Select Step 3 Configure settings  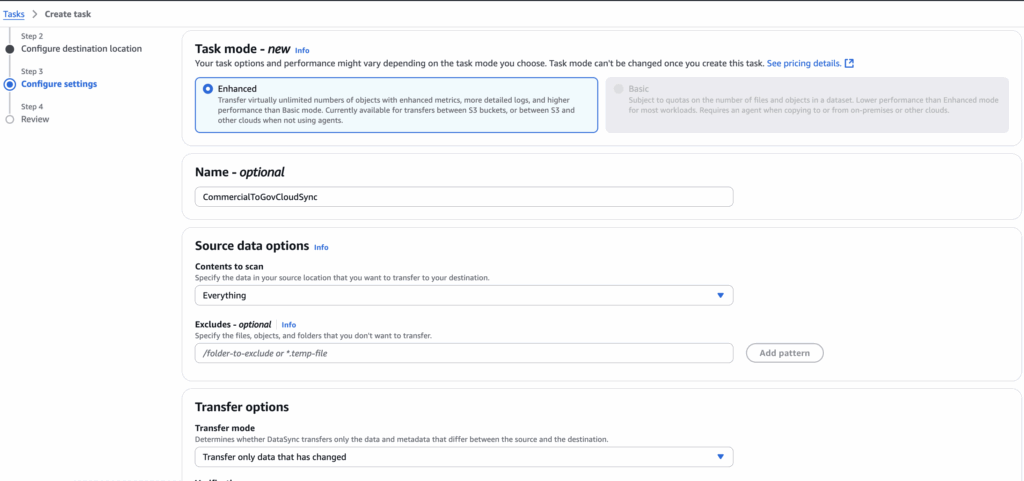coord(59,84)
